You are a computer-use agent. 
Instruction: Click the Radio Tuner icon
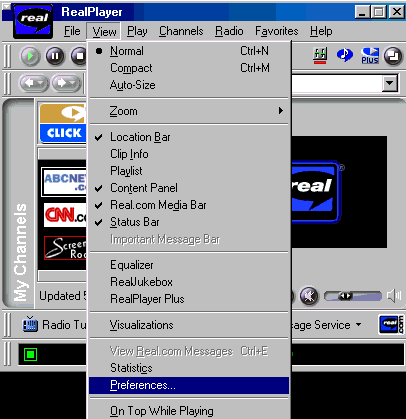point(30,324)
